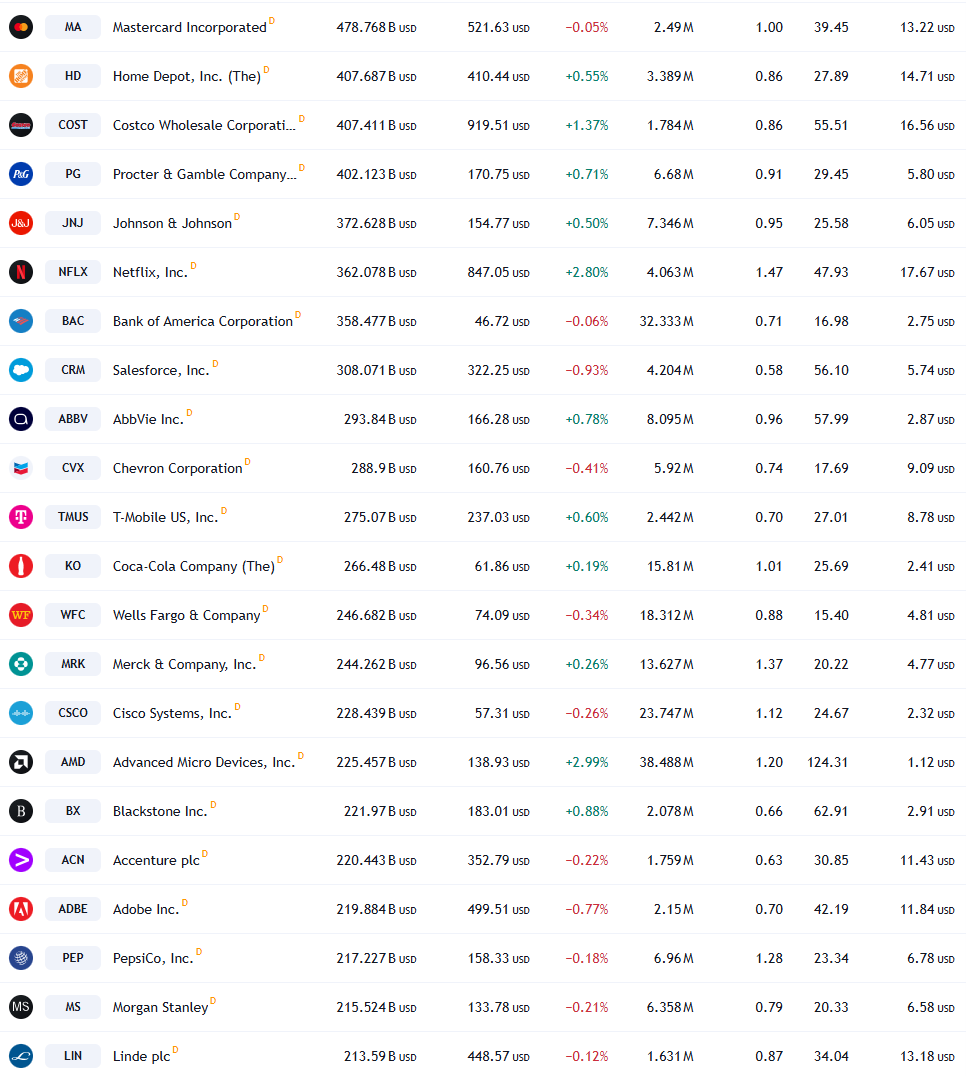Open the MA ticker symbol
The height and width of the screenshot is (1076, 966).
[x=73, y=27]
